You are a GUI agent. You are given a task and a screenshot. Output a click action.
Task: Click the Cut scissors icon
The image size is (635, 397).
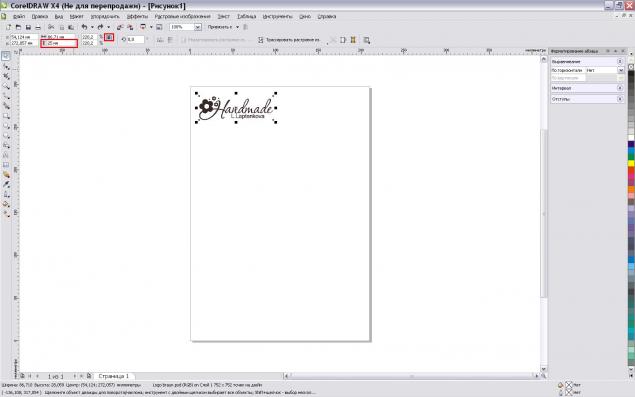pyautogui.click(x=51, y=27)
